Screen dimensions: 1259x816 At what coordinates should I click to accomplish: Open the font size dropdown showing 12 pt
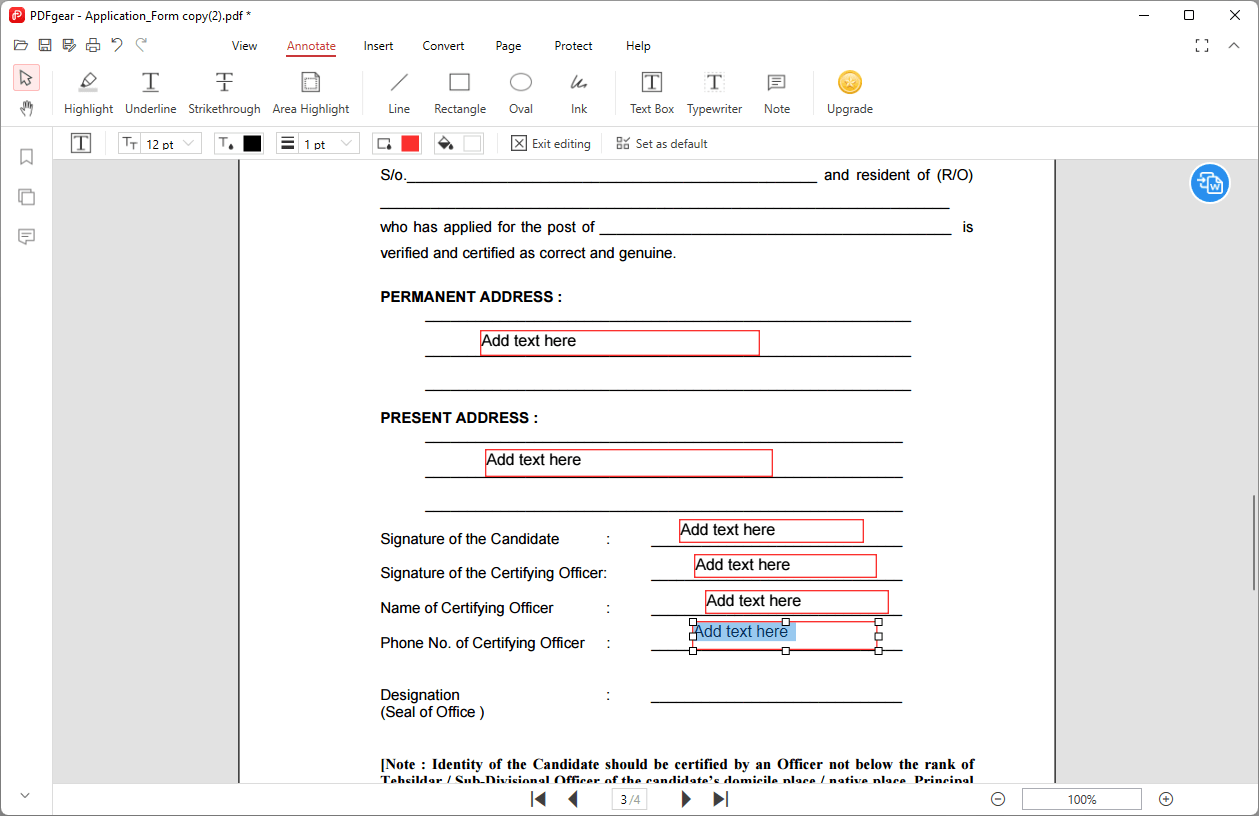coord(189,143)
